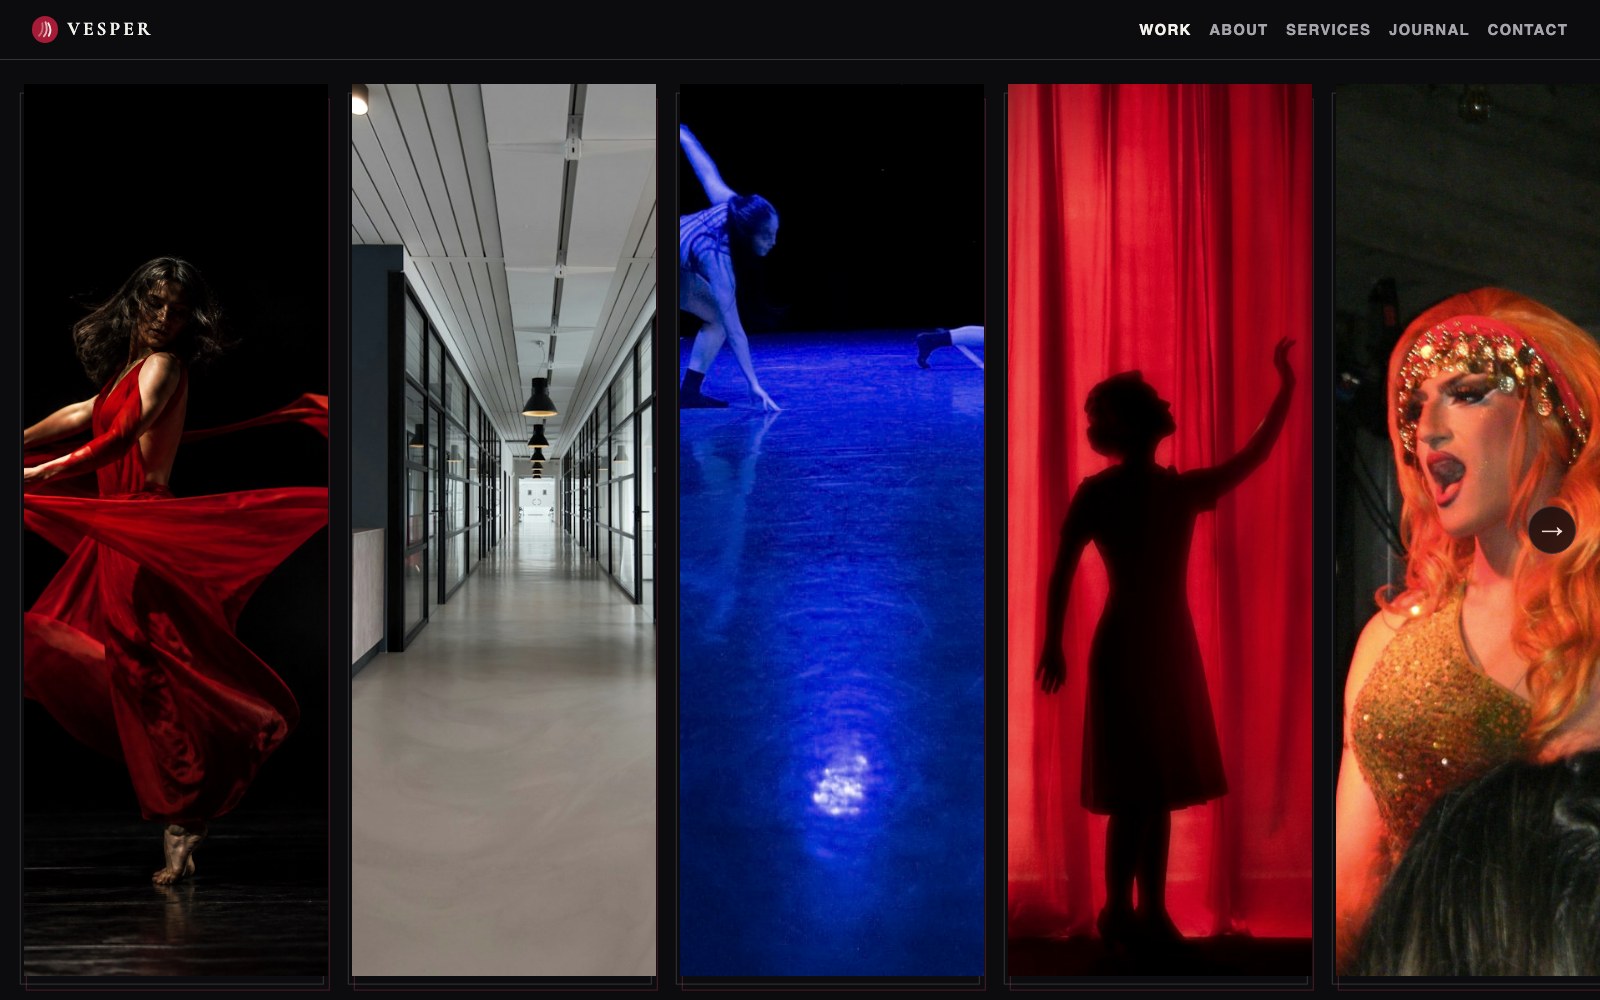Screen dimensions: 1600x1000
Task: Click the VESPER brand name text
Action: [109, 29]
